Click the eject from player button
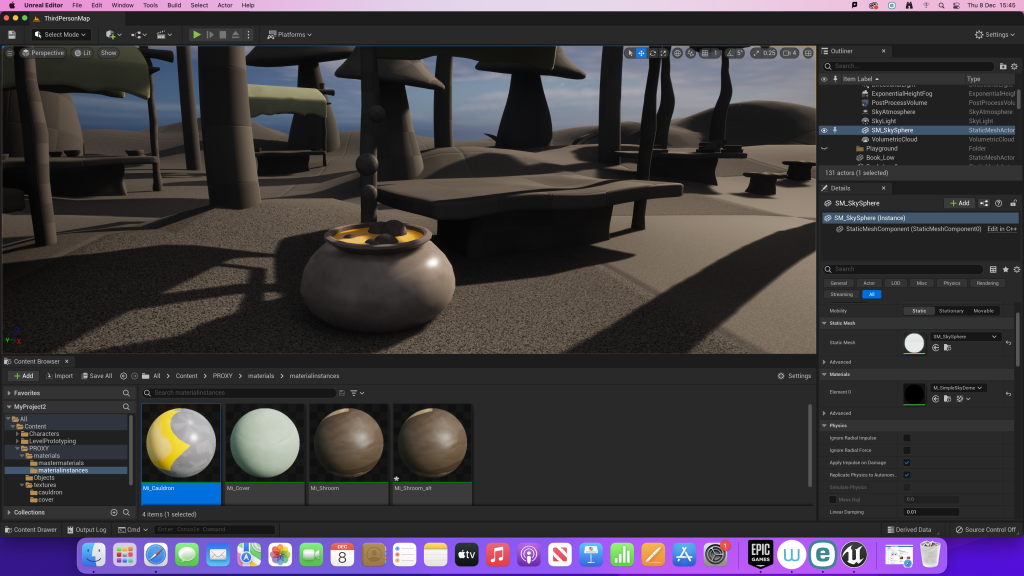Image resolution: width=1024 pixels, height=576 pixels. click(236, 35)
